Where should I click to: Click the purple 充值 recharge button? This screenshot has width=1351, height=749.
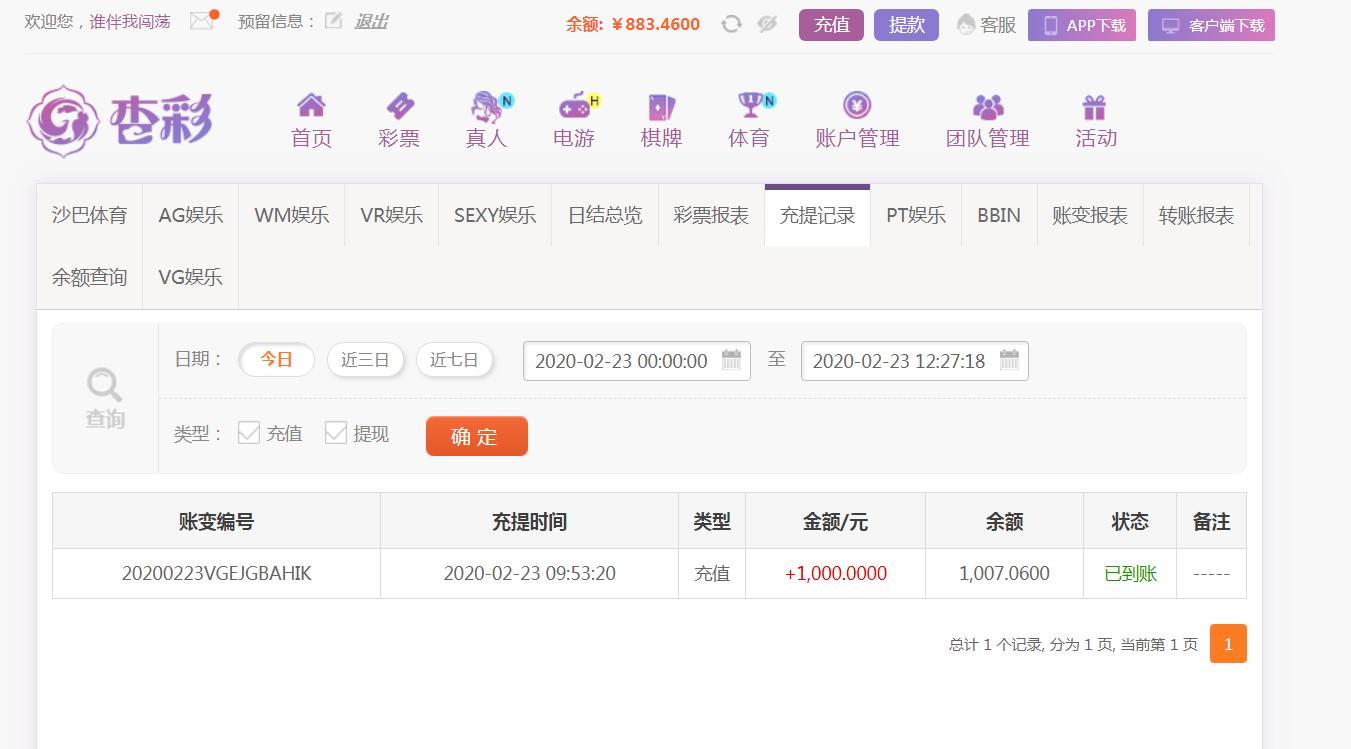tap(831, 25)
